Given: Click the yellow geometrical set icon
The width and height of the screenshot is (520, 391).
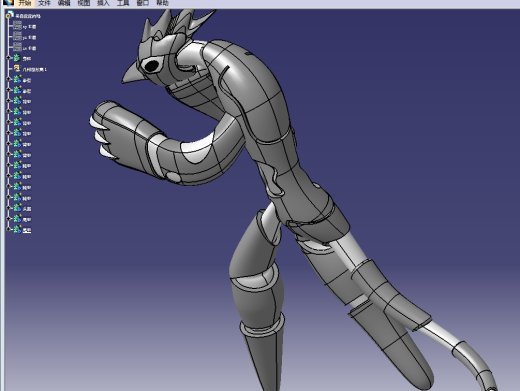Looking at the screenshot, I should (x=17, y=69).
